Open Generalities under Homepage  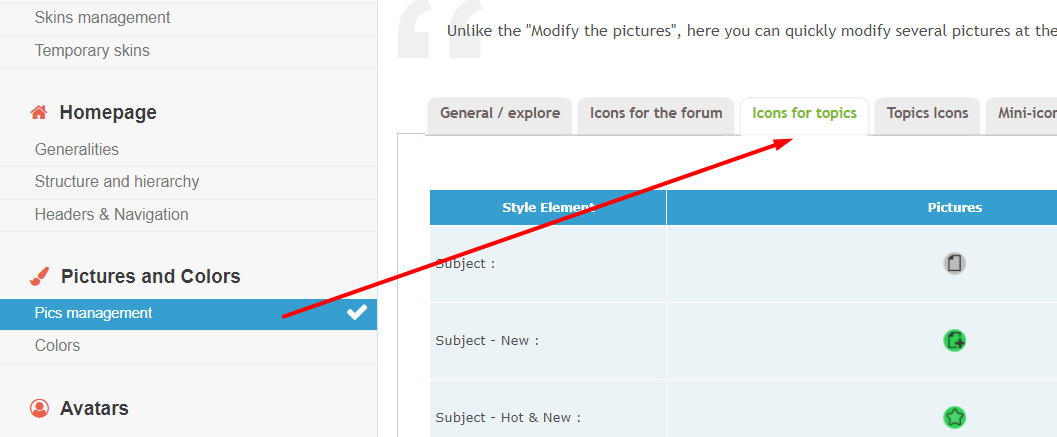(x=77, y=149)
